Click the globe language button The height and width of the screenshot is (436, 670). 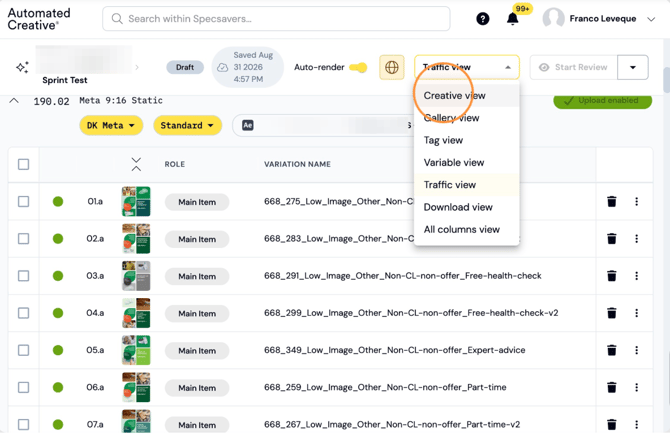(392, 67)
